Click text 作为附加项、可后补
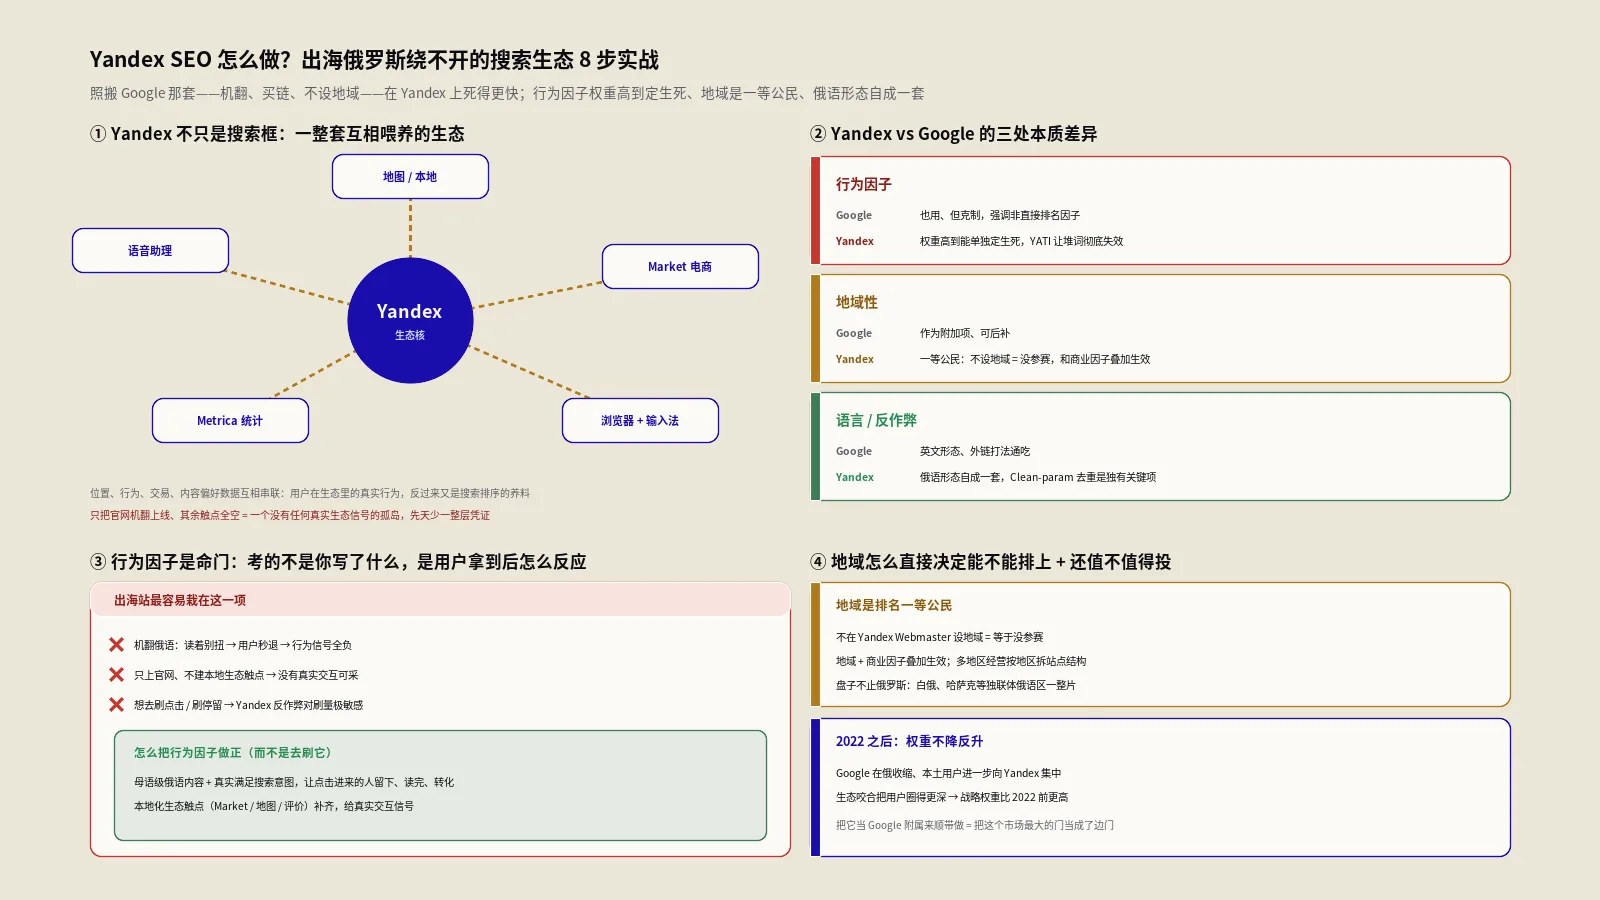This screenshot has height=900, width=1600. tap(965, 333)
